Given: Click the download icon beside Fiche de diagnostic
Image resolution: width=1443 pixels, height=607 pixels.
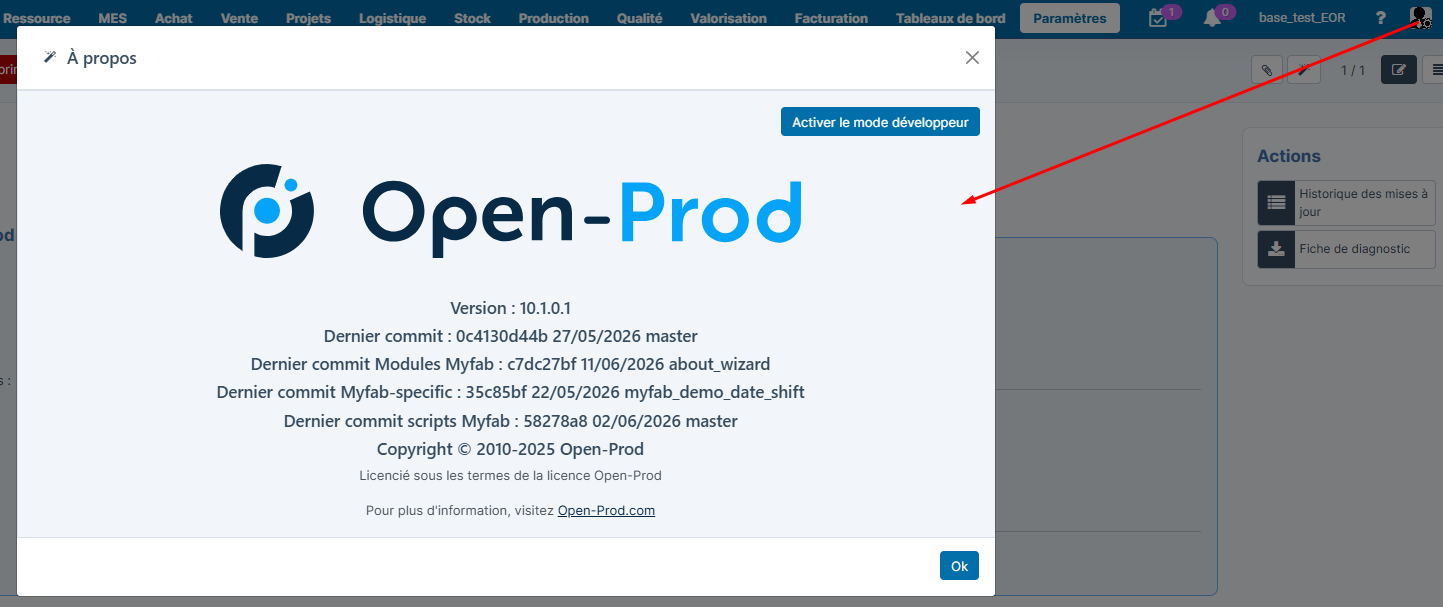Looking at the screenshot, I should (1276, 249).
